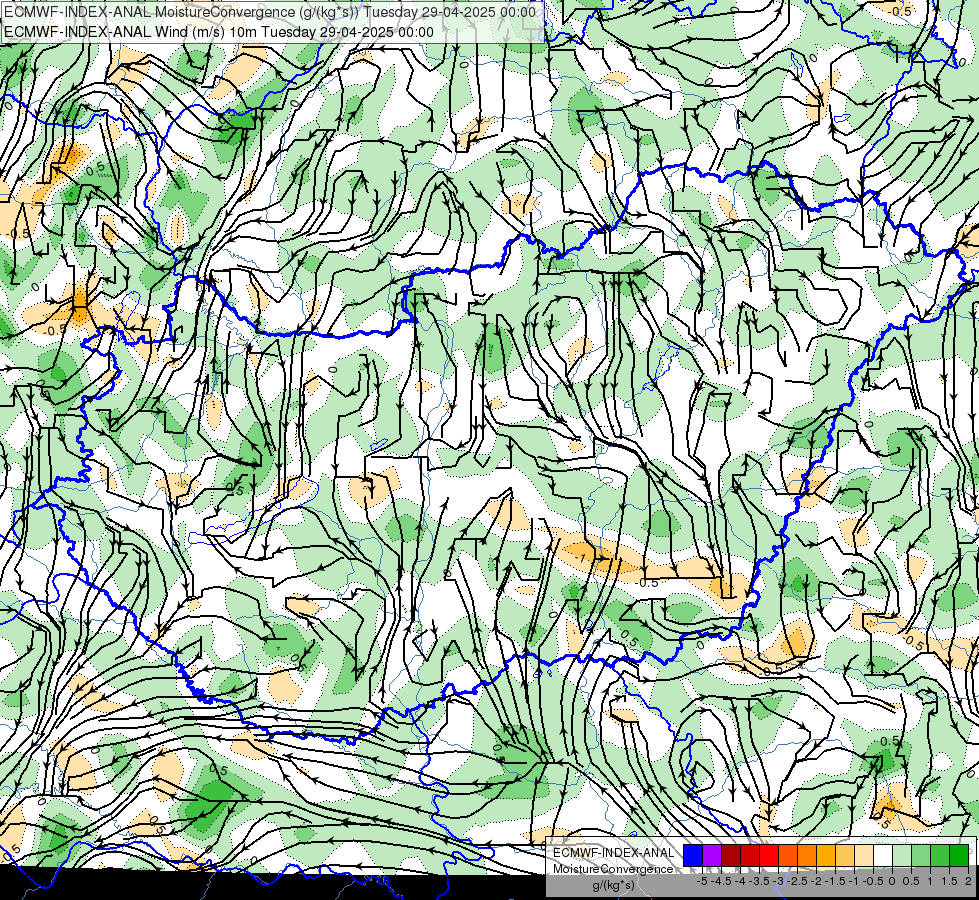
Task: Click the MoistureConvergence label in the legend
Action: (x=613, y=869)
